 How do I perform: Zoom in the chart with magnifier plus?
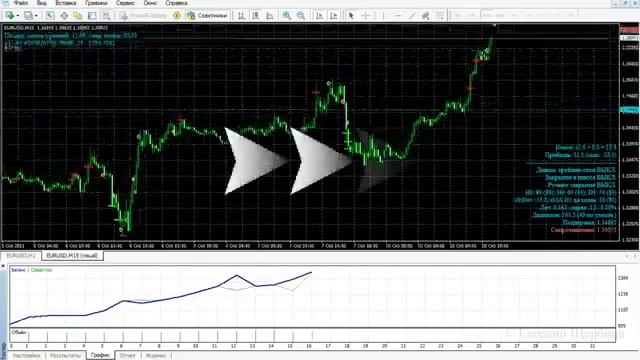click(287, 16)
